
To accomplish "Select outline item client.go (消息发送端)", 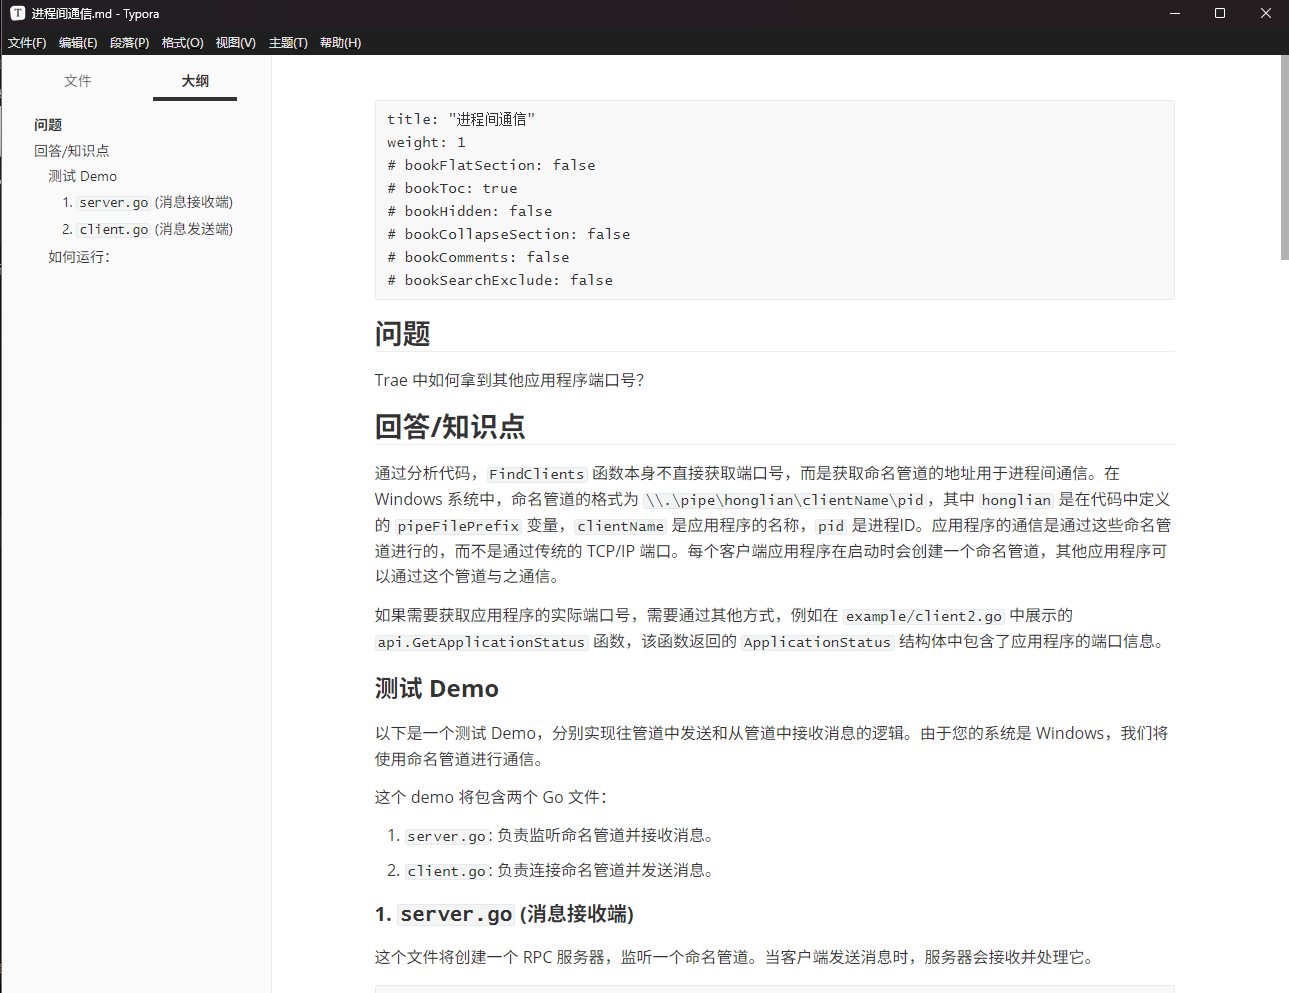I will pyautogui.click(x=148, y=229).
